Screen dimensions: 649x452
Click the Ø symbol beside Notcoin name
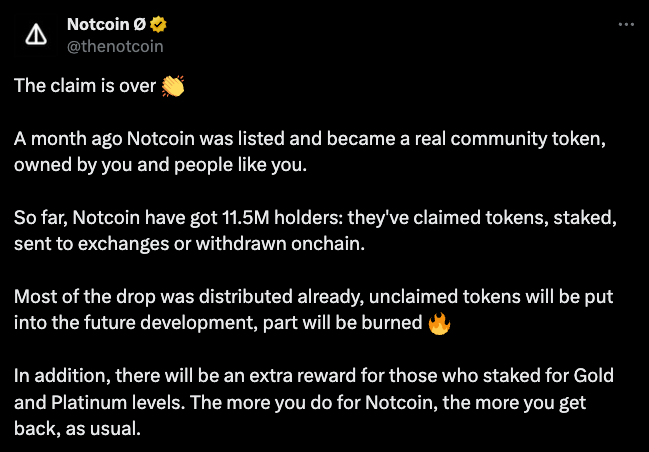click(139, 24)
